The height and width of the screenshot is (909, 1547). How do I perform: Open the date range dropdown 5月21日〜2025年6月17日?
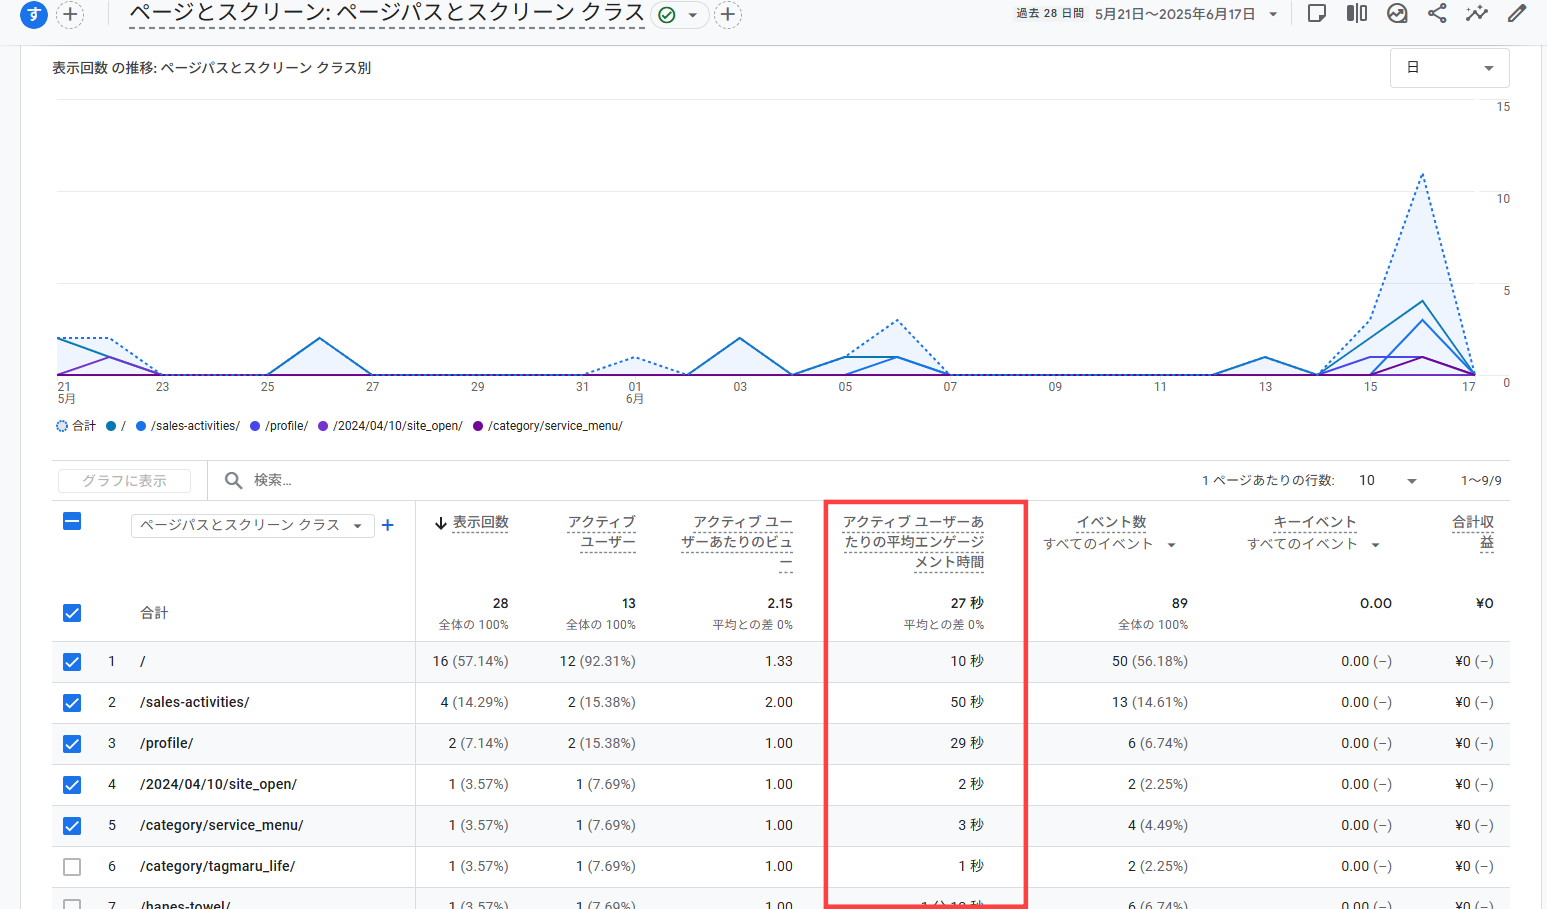(1186, 14)
